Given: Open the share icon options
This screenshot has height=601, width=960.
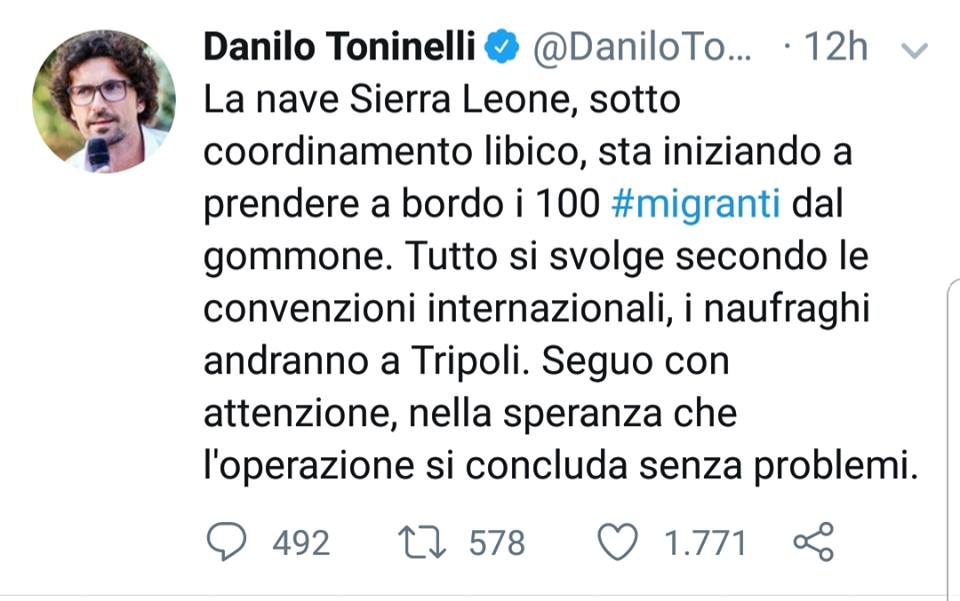Looking at the screenshot, I should 812,542.
